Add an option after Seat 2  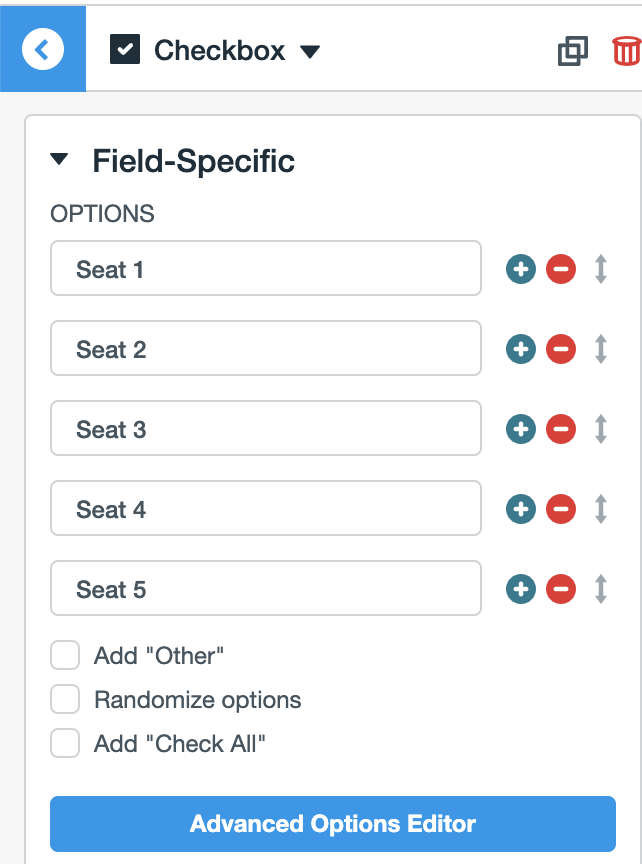coord(521,349)
